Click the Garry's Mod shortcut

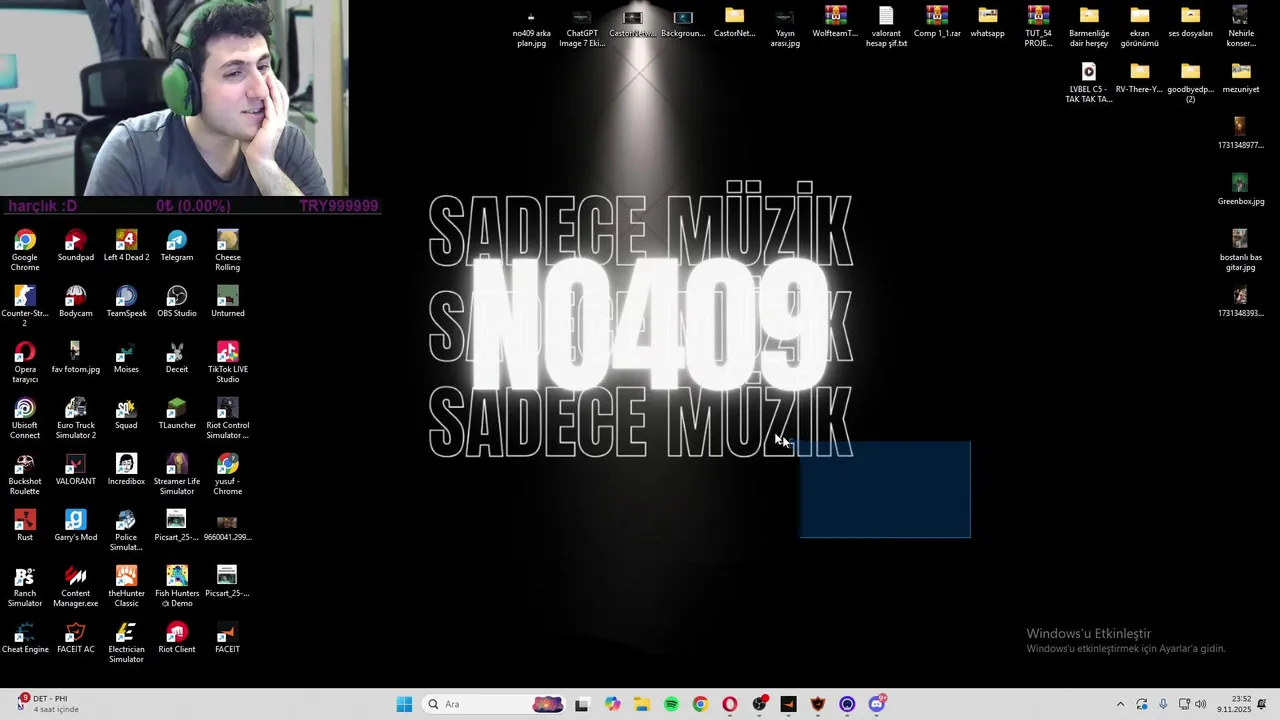click(75, 526)
